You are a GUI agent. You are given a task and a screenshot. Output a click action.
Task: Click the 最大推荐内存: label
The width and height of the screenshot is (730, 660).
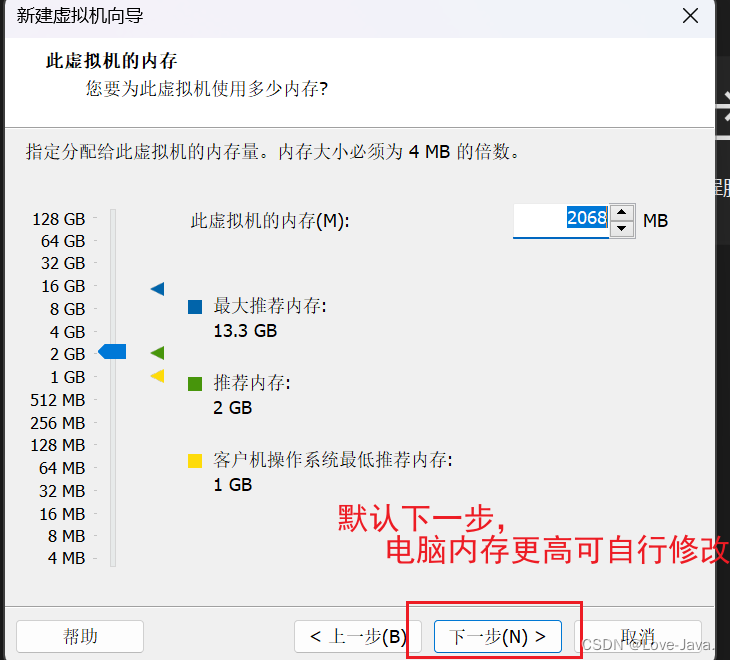coord(270,306)
